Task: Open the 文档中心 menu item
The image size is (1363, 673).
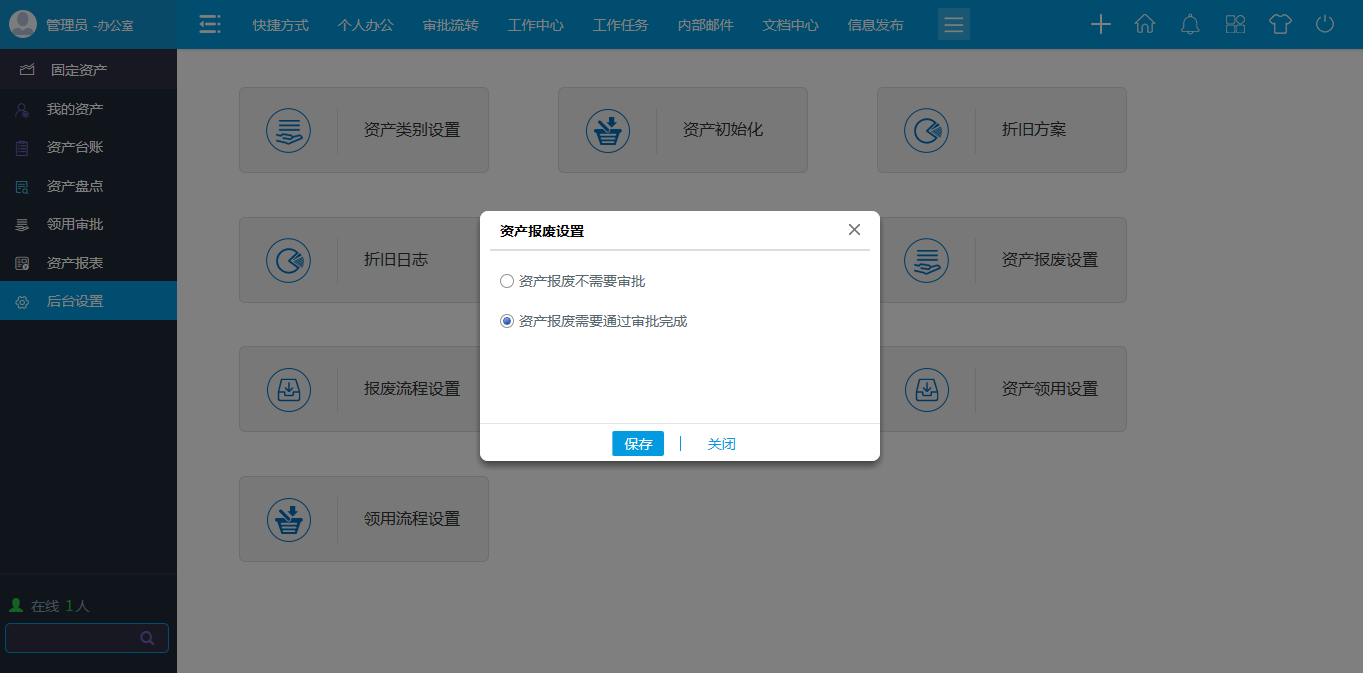Action: [790, 24]
